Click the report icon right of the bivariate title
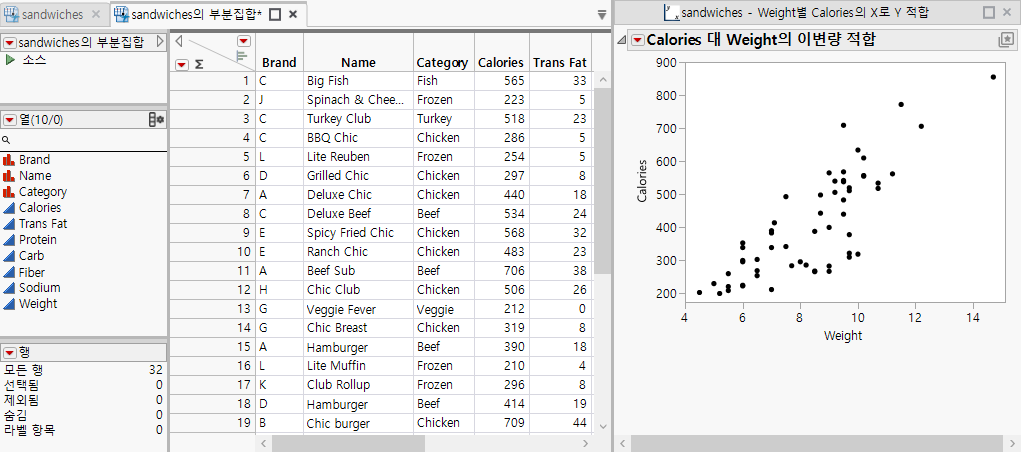 tap(1005, 40)
